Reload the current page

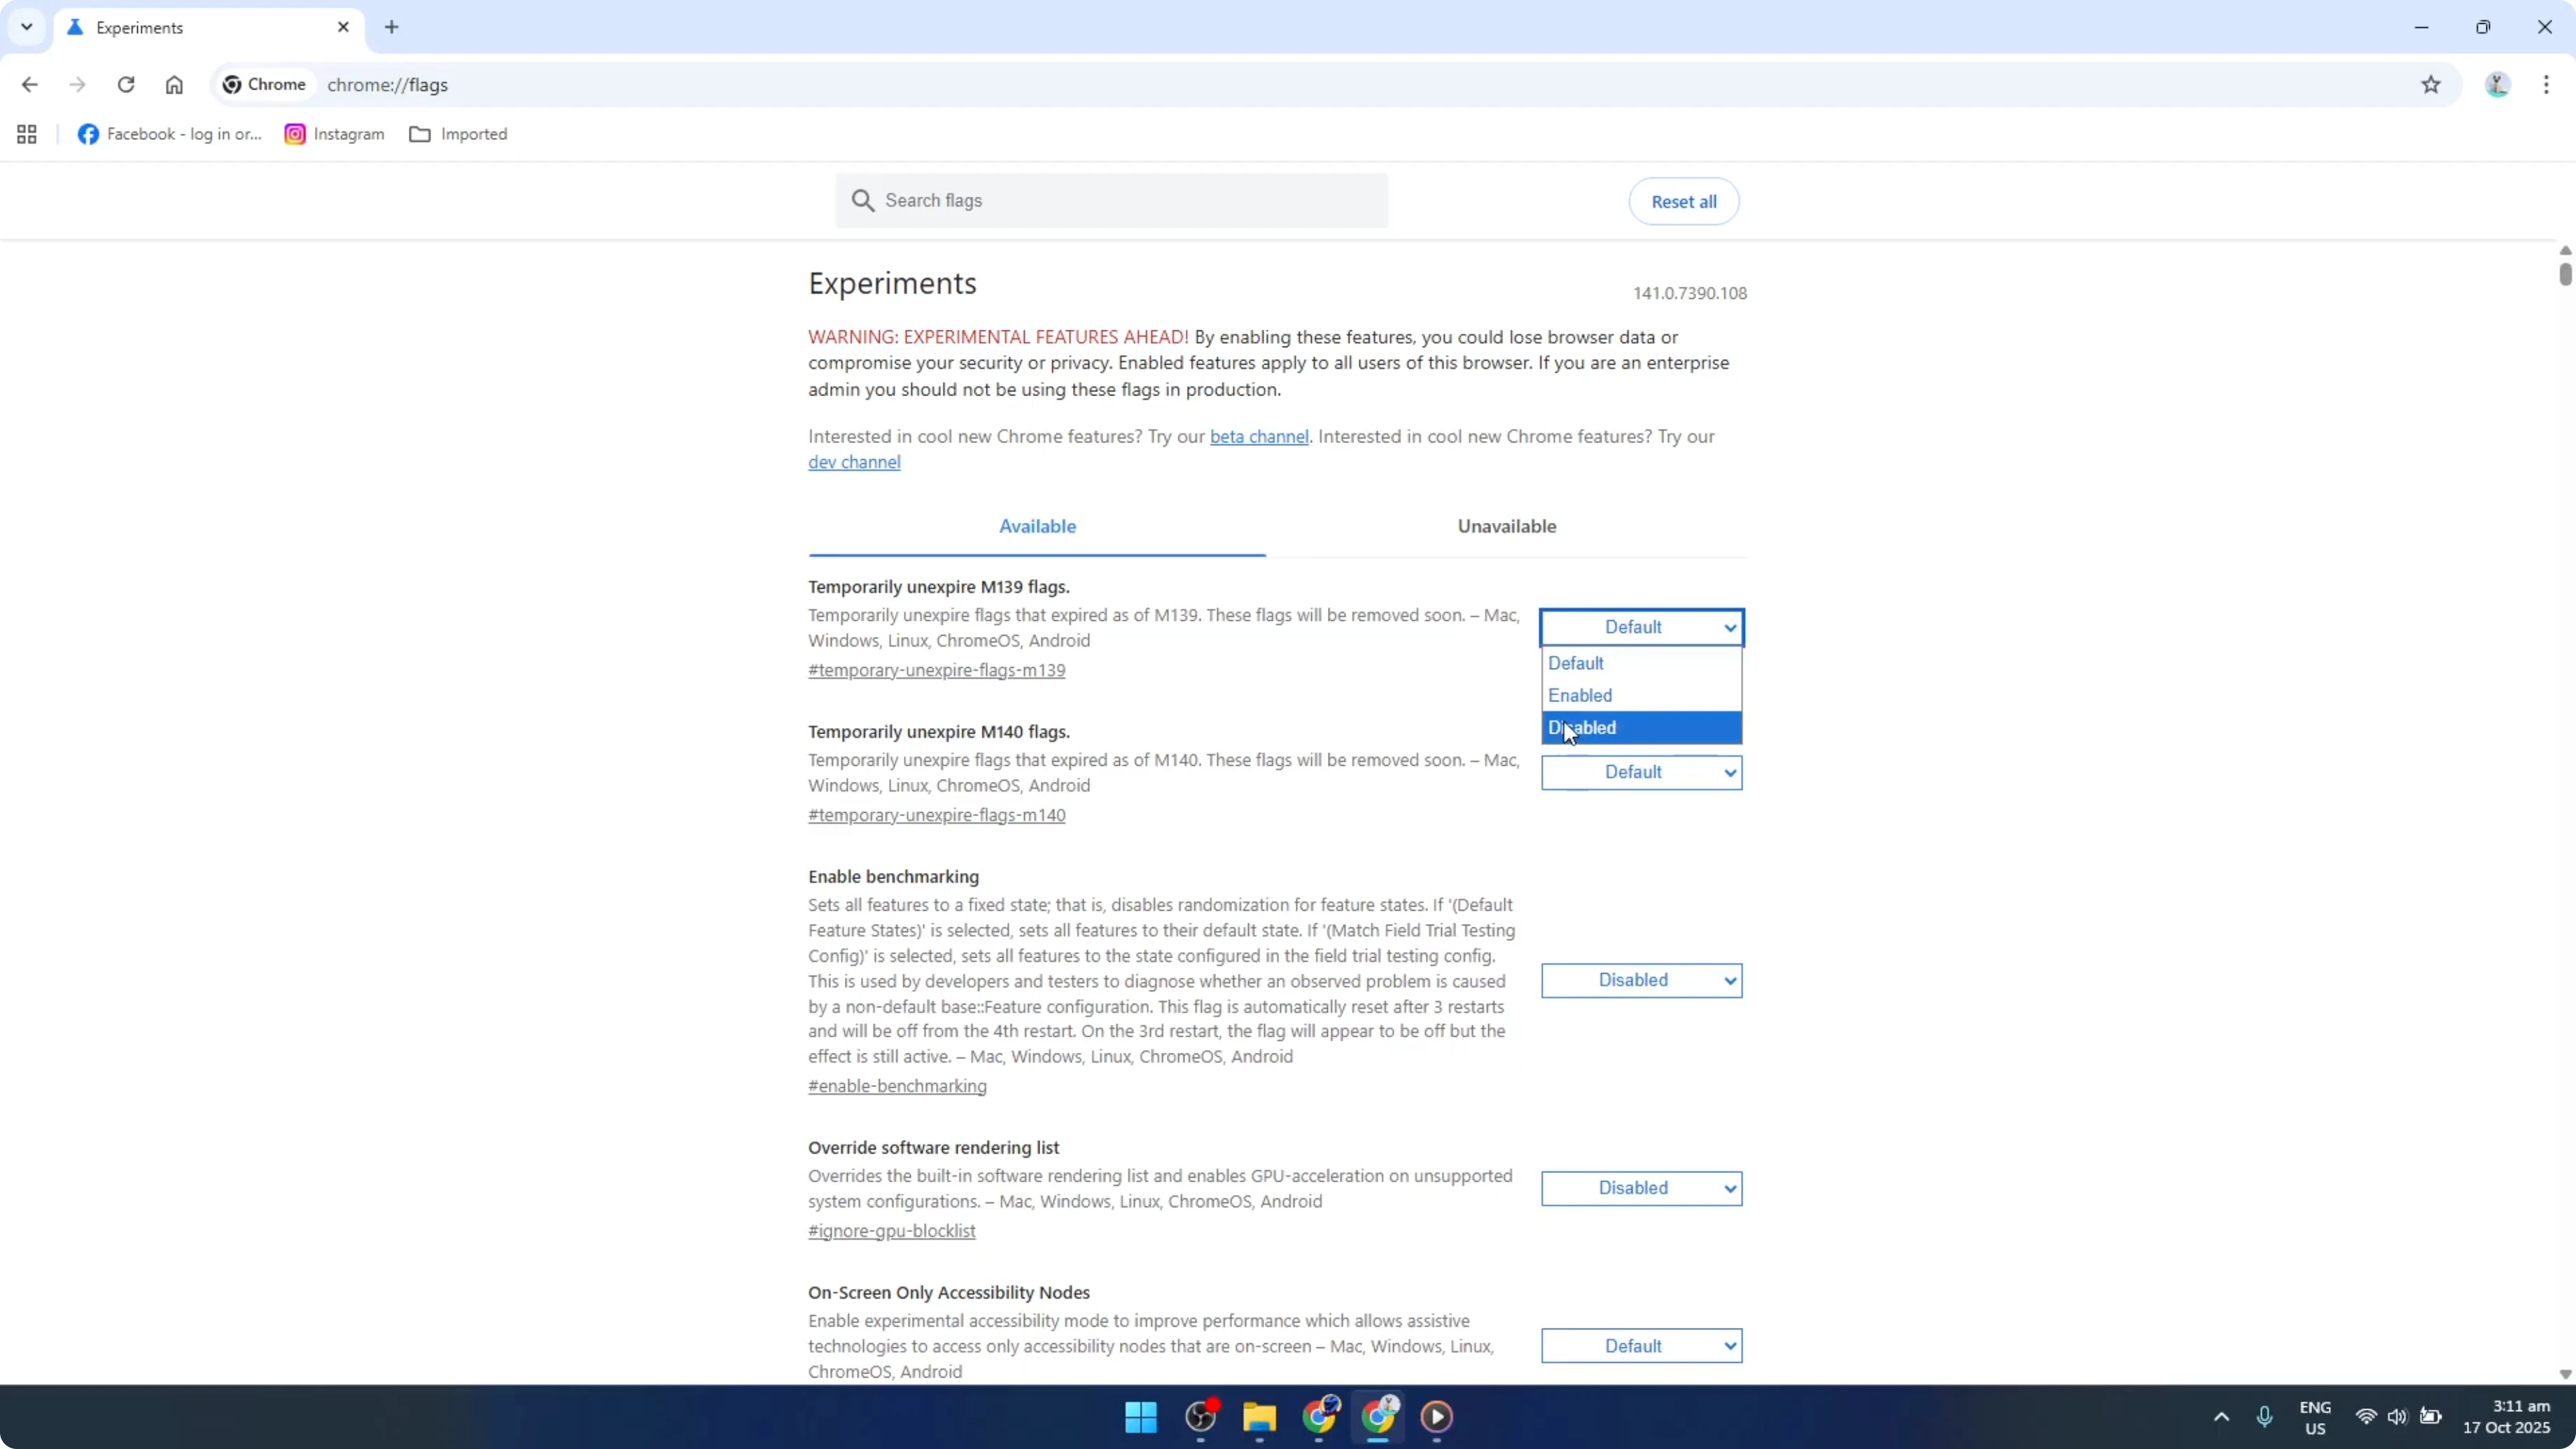(x=126, y=85)
